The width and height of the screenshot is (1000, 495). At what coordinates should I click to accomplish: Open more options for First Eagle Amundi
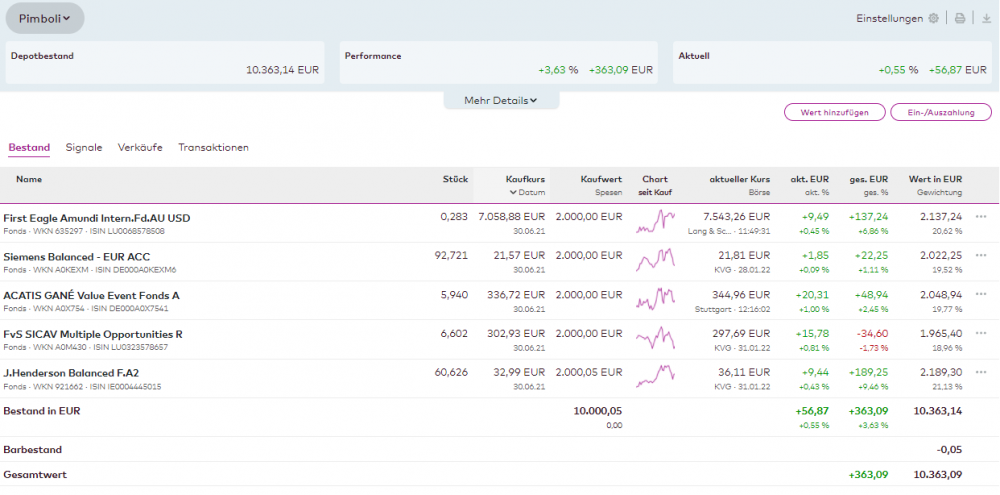pyautogui.click(x=981, y=217)
